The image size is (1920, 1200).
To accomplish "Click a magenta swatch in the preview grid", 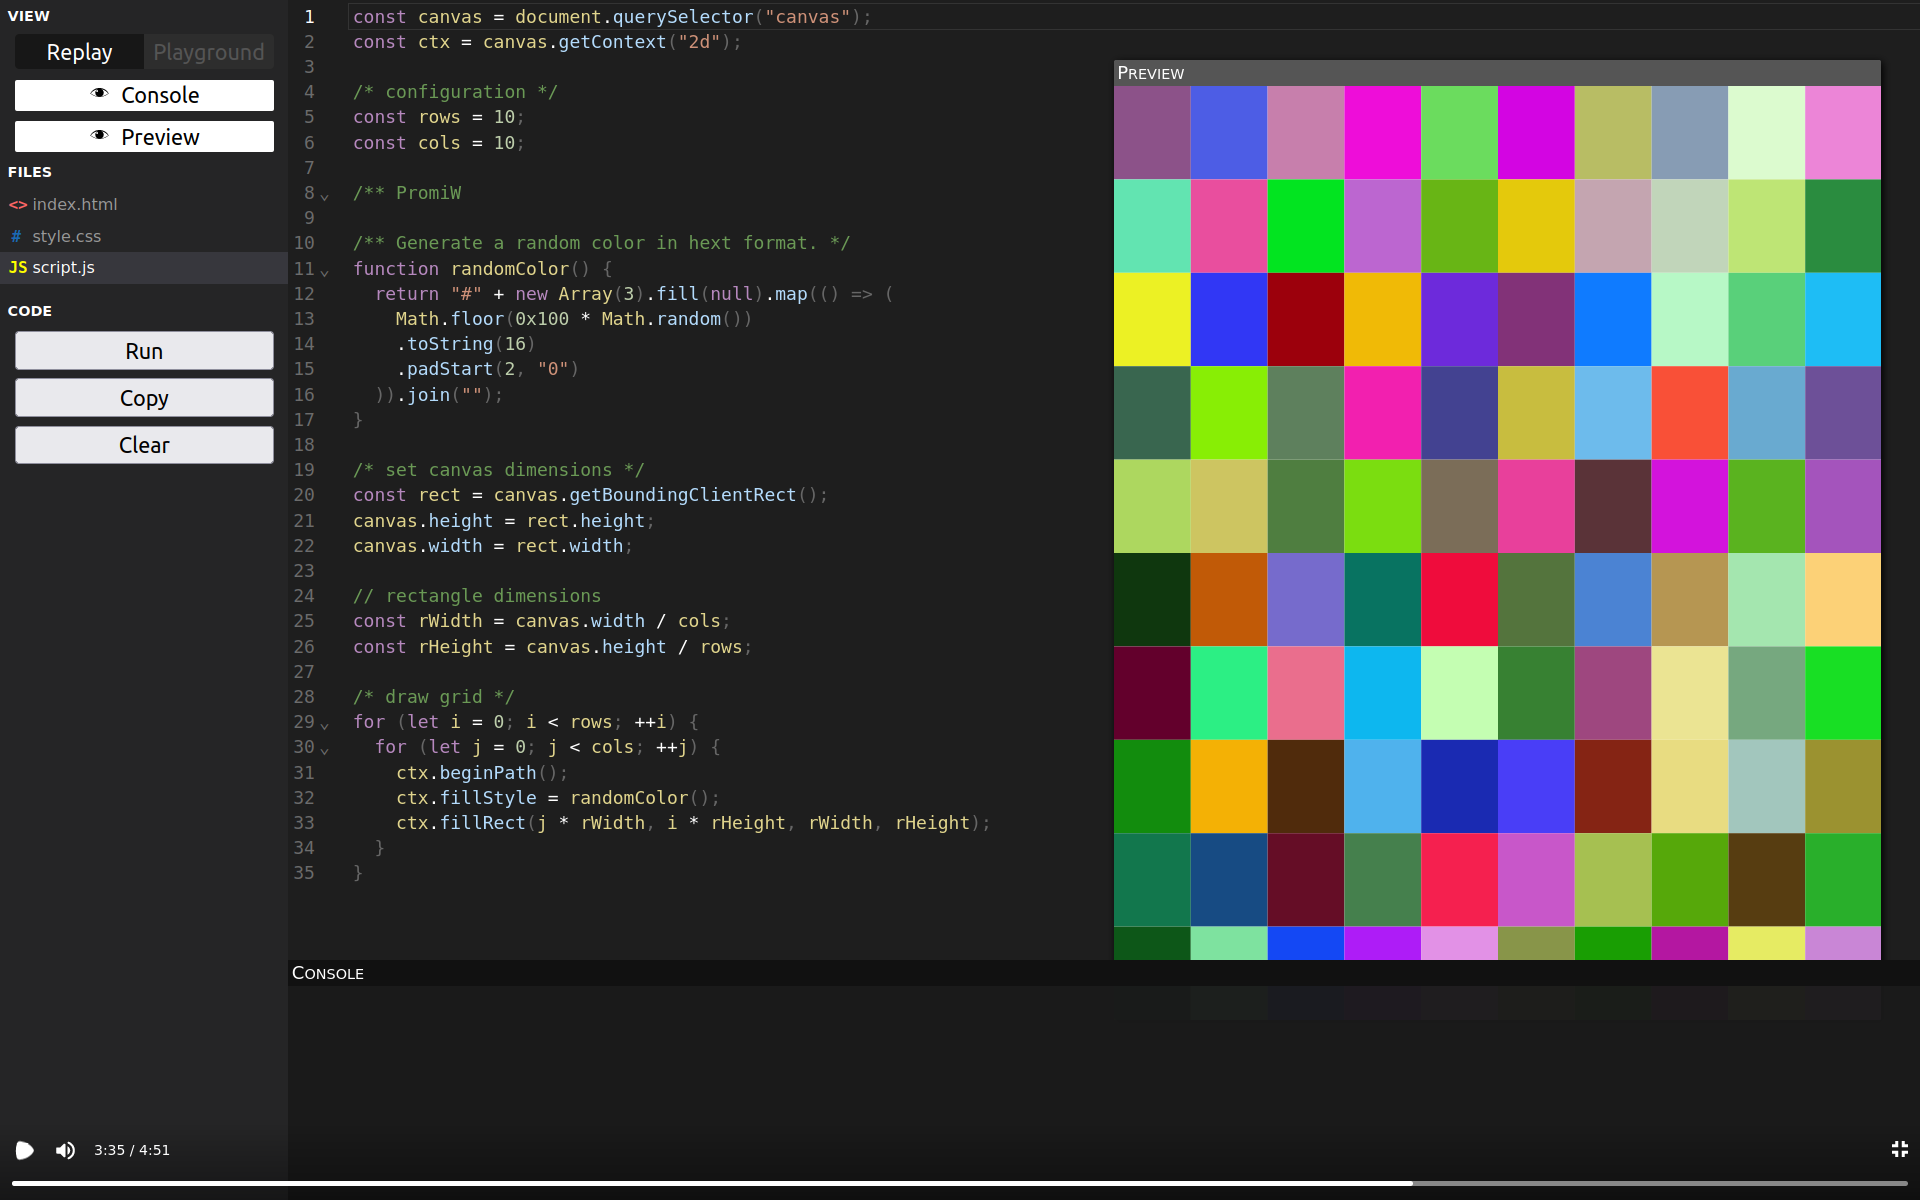I will pos(1381,133).
